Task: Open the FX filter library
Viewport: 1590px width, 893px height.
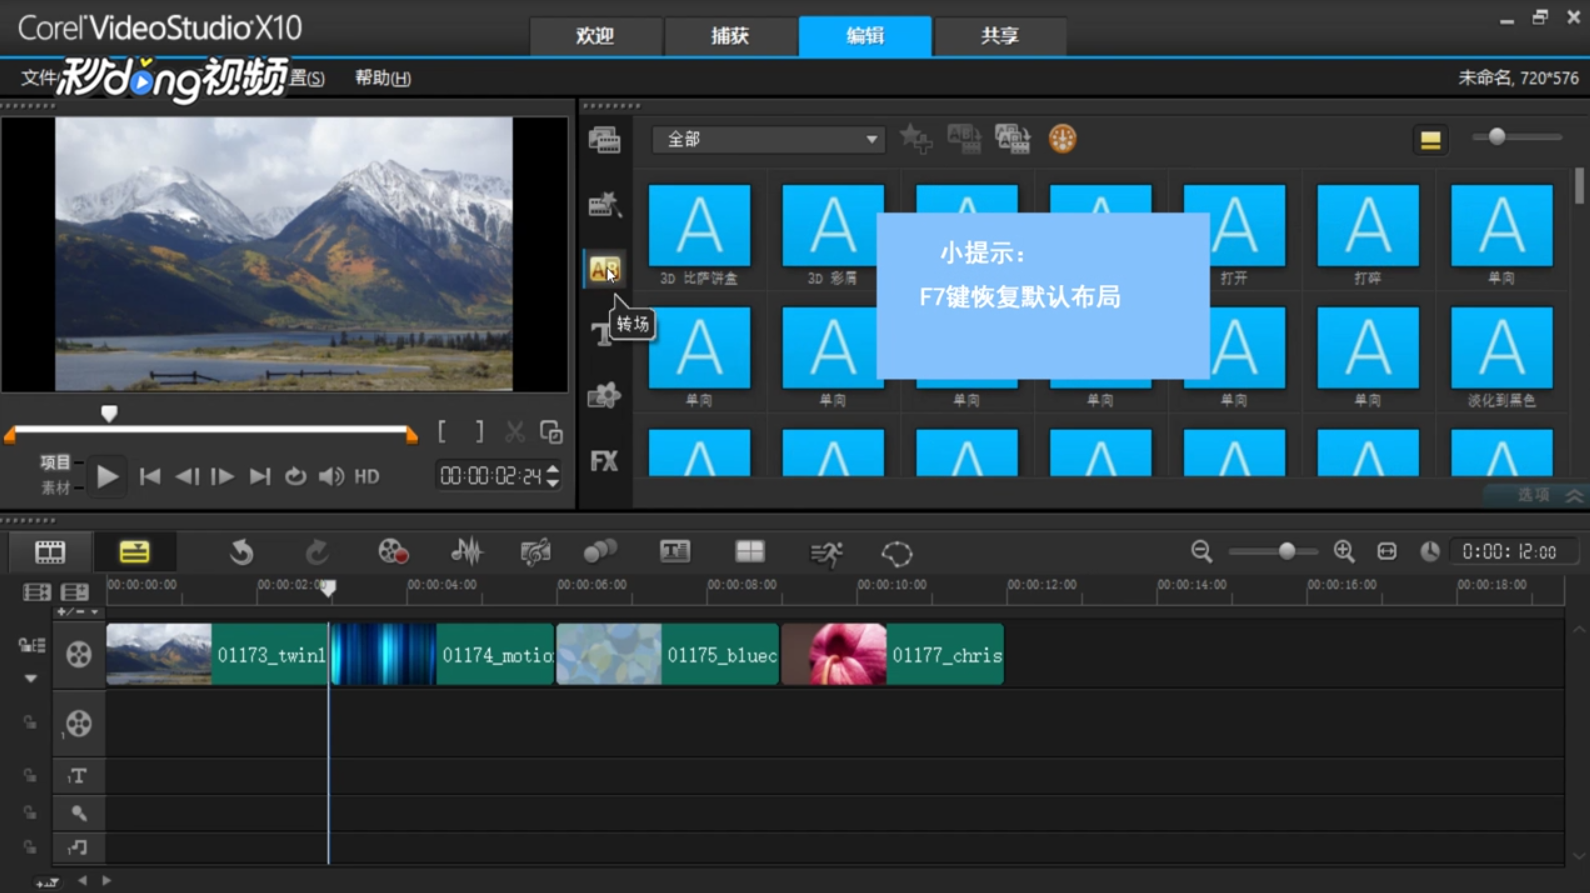Action: click(x=604, y=461)
